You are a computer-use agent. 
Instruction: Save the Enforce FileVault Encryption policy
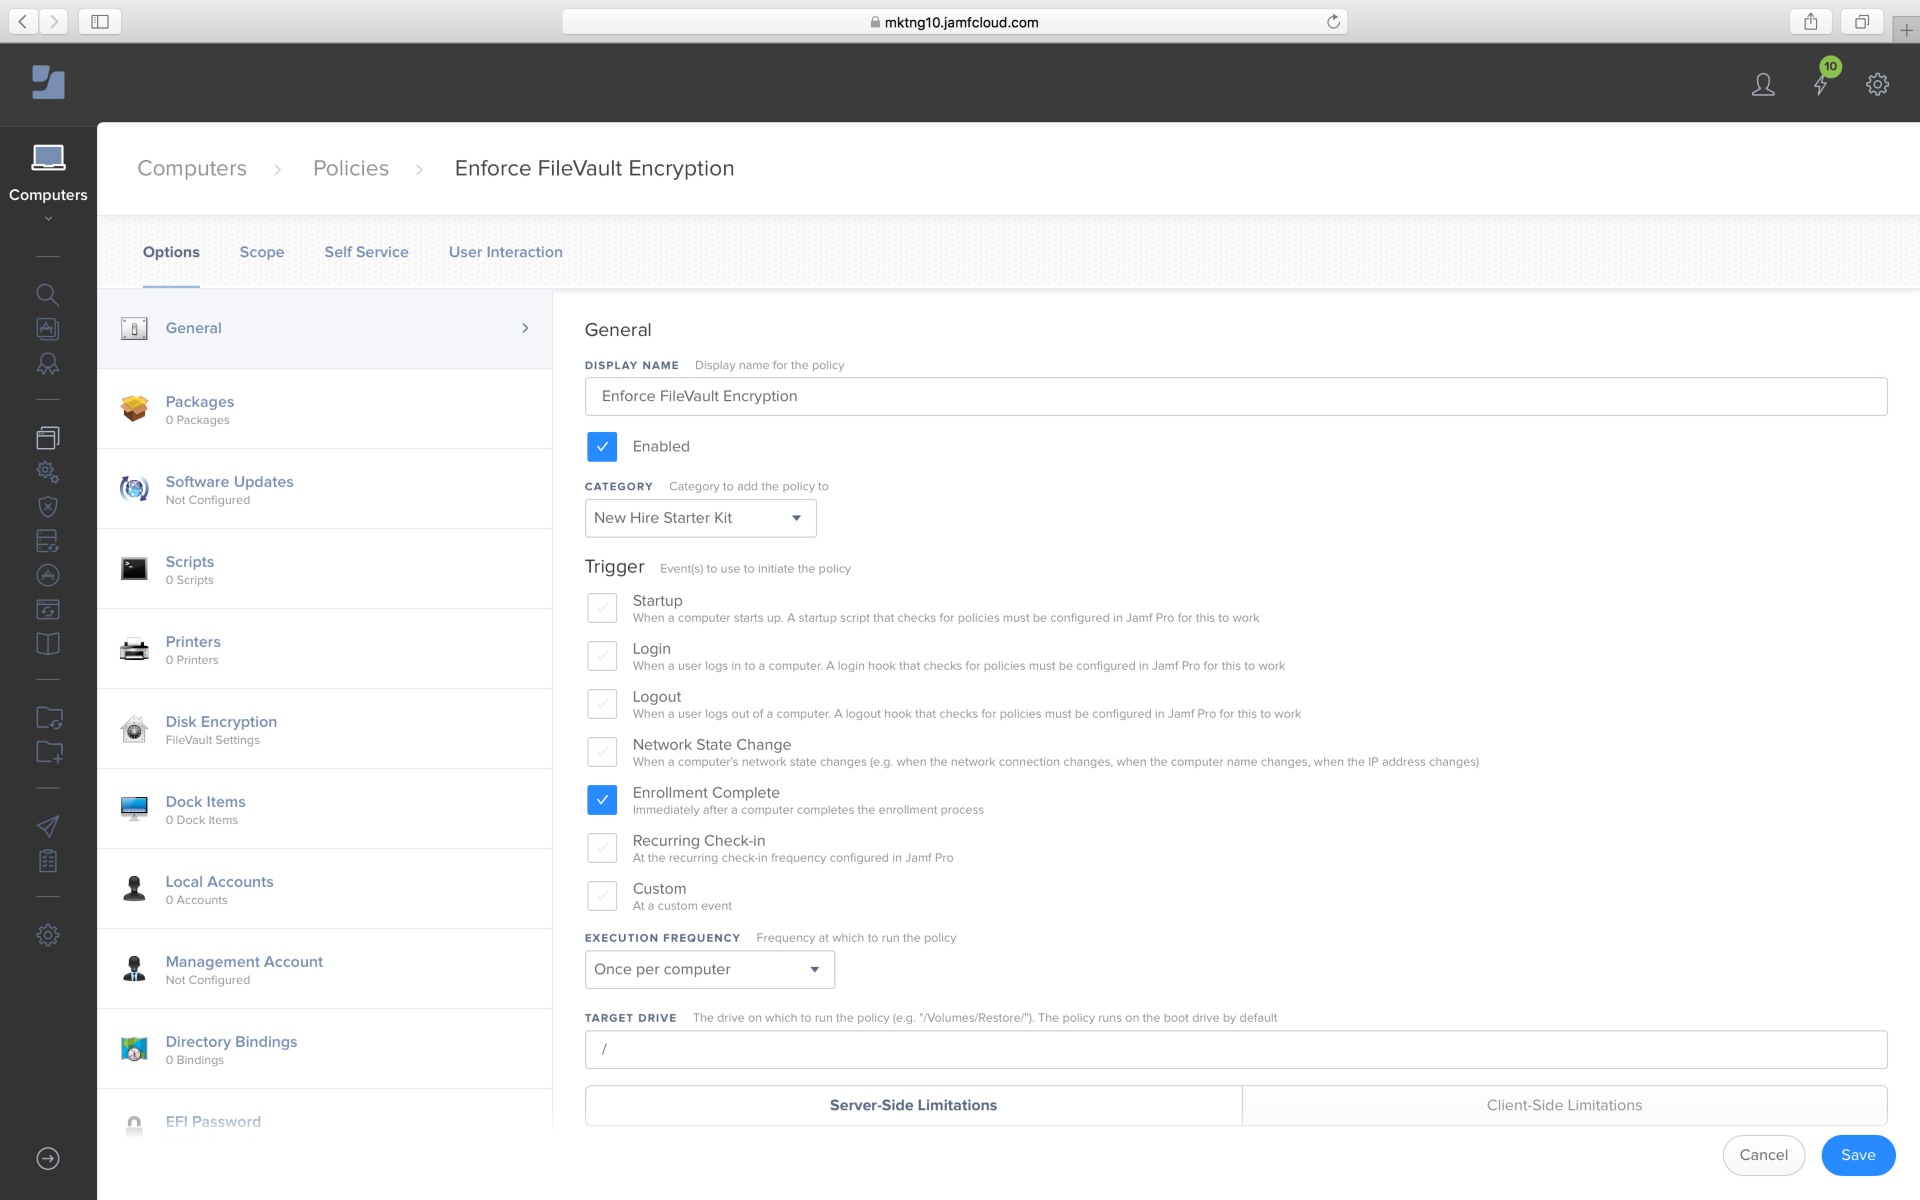[x=1857, y=1155]
